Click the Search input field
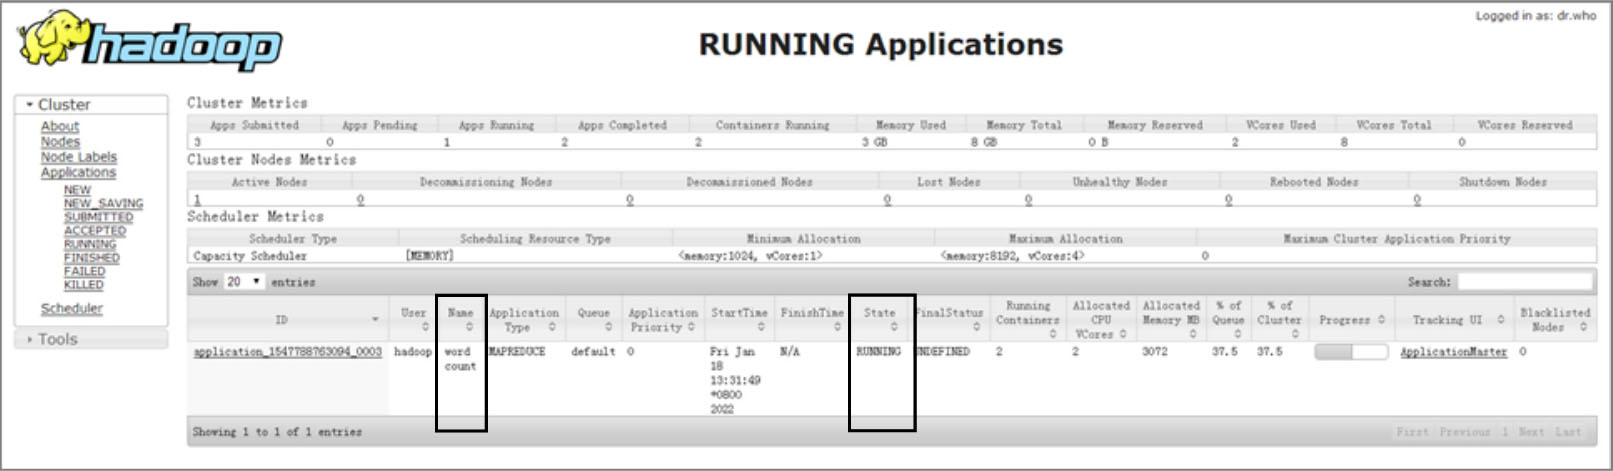The image size is (1613, 471). pyautogui.click(x=1524, y=282)
